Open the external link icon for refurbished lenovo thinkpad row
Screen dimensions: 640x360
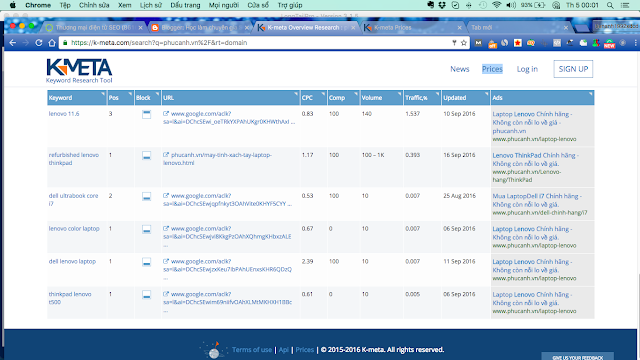click(x=166, y=155)
